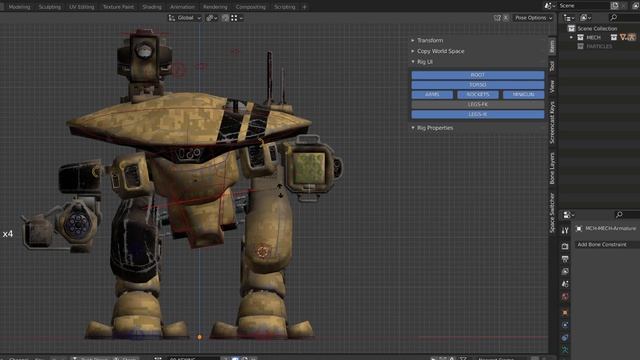The image size is (640, 360).
Task: Open the Tool sidebar tab
Action: [552, 66]
